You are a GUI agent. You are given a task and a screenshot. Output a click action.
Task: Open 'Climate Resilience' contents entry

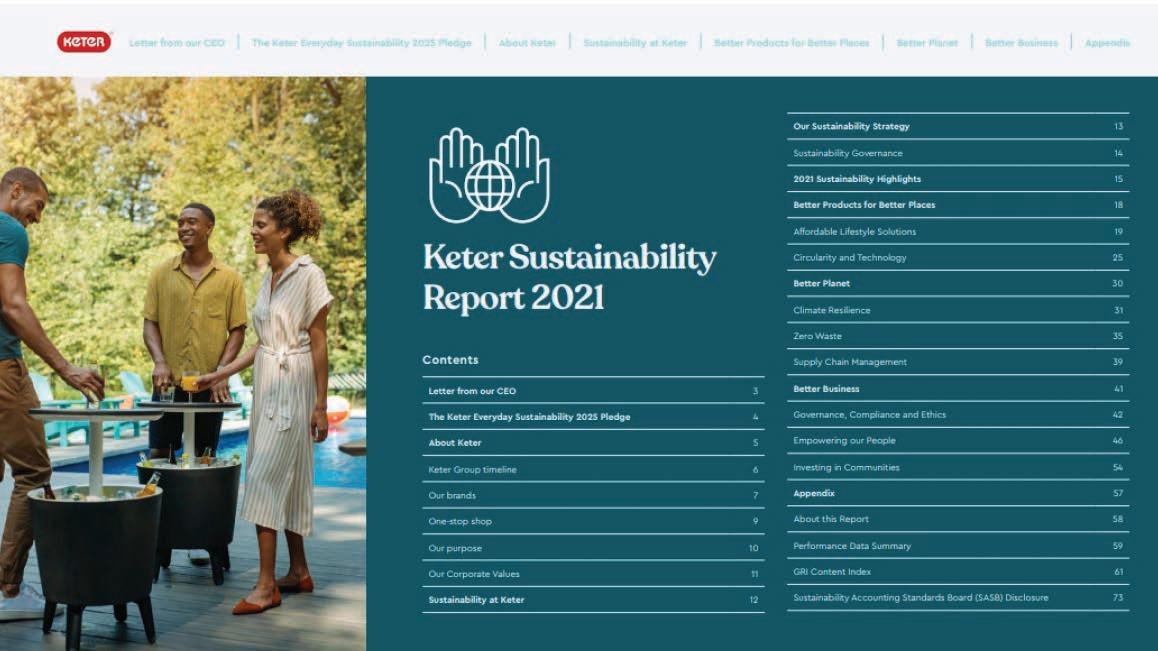[958, 310]
